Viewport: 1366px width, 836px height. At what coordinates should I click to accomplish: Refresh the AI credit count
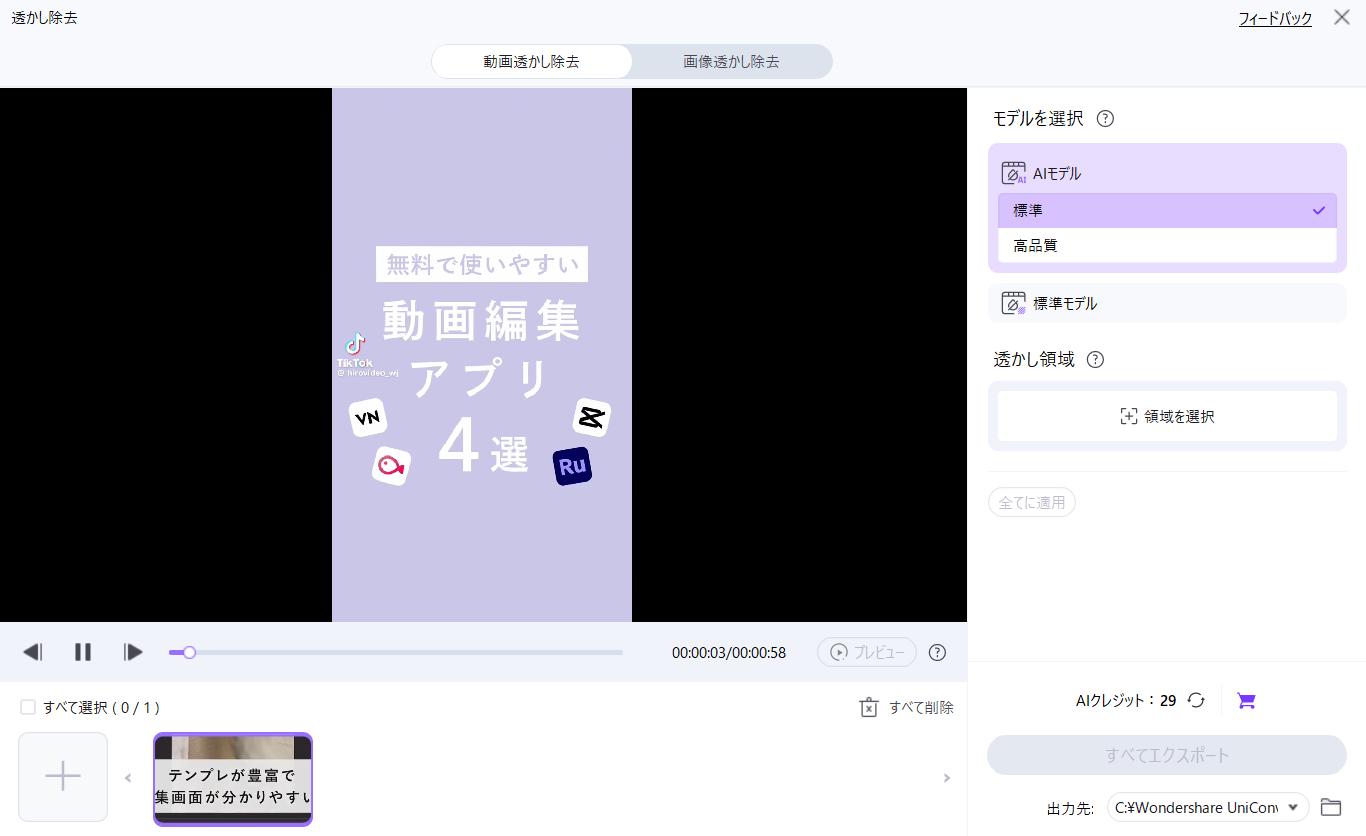point(1196,700)
